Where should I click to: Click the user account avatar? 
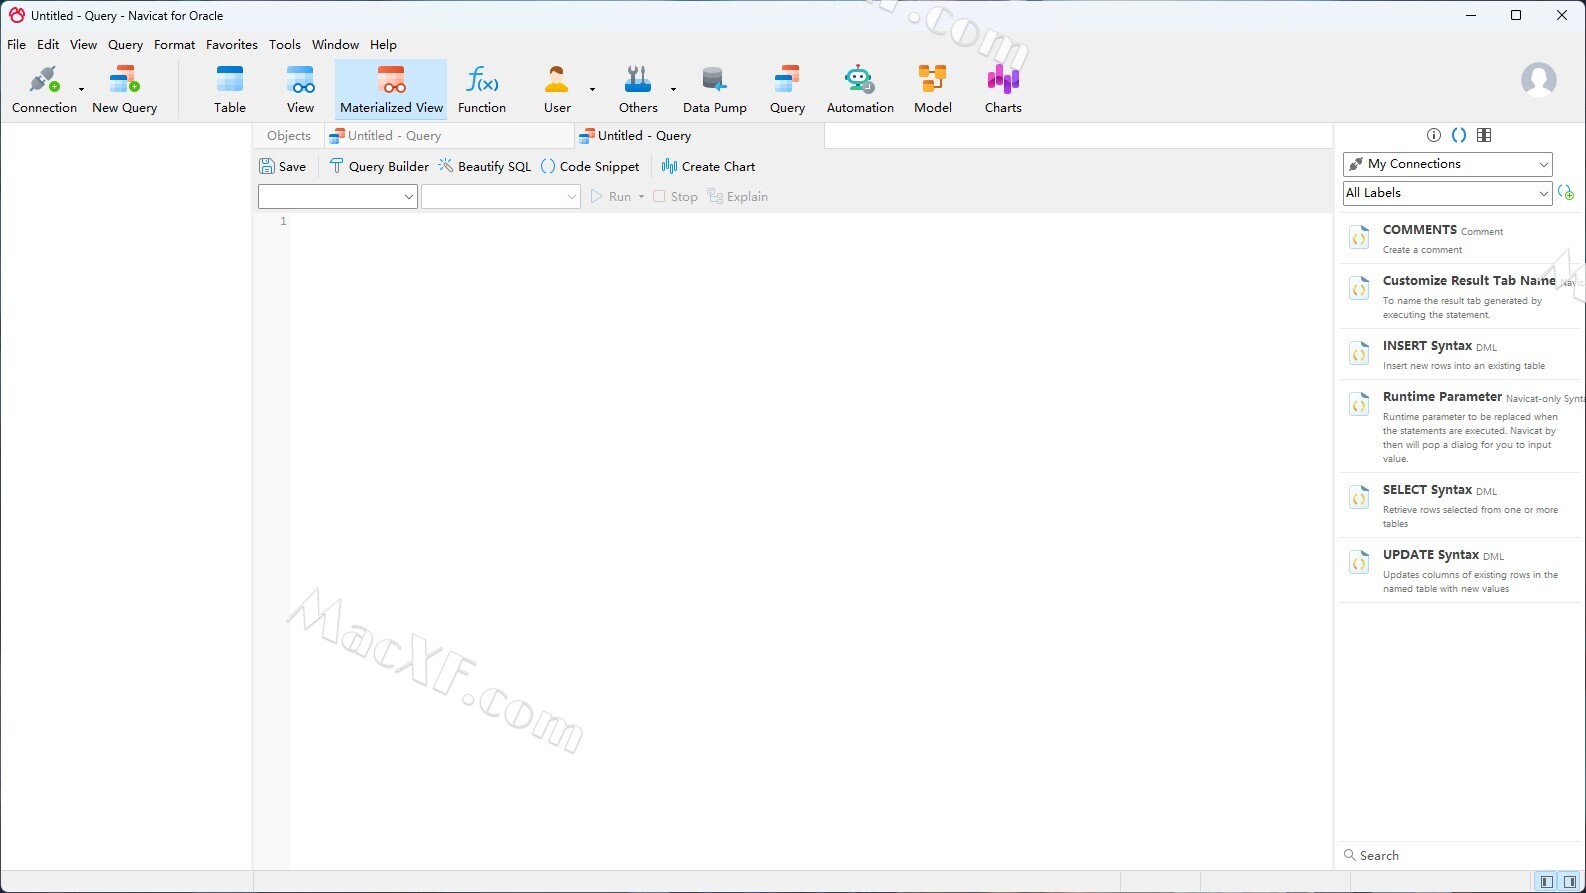coord(1538,79)
